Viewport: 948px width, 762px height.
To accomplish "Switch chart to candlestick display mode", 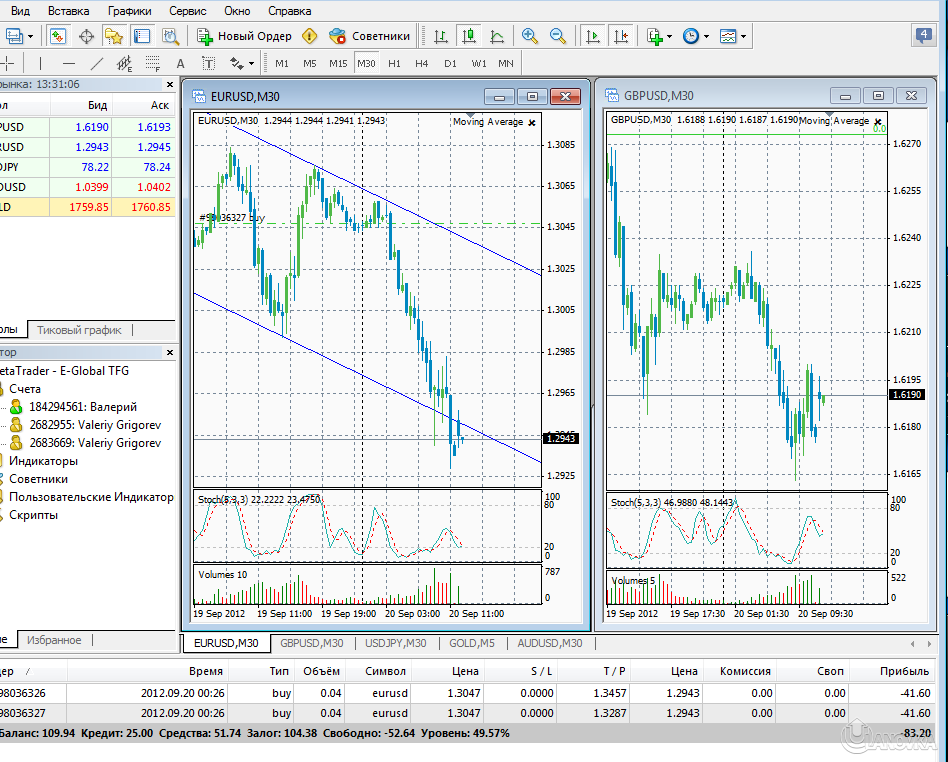I will point(467,36).
